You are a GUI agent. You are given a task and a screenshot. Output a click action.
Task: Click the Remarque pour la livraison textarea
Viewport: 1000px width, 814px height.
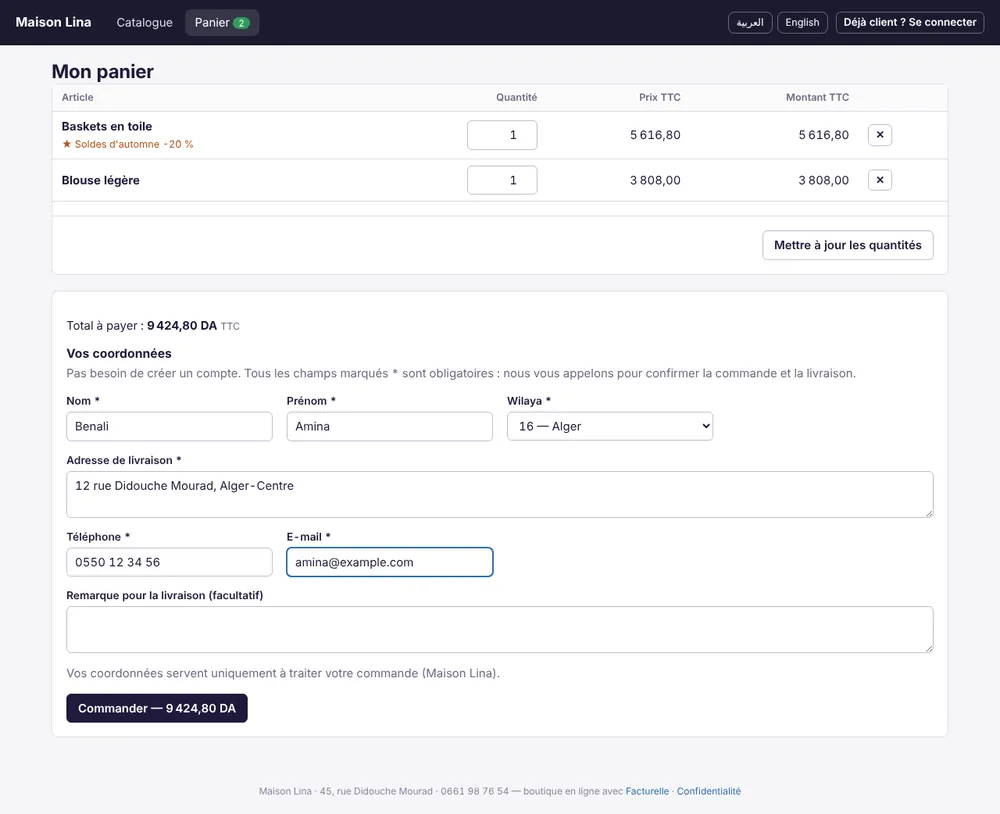click(x=500, y=630)
